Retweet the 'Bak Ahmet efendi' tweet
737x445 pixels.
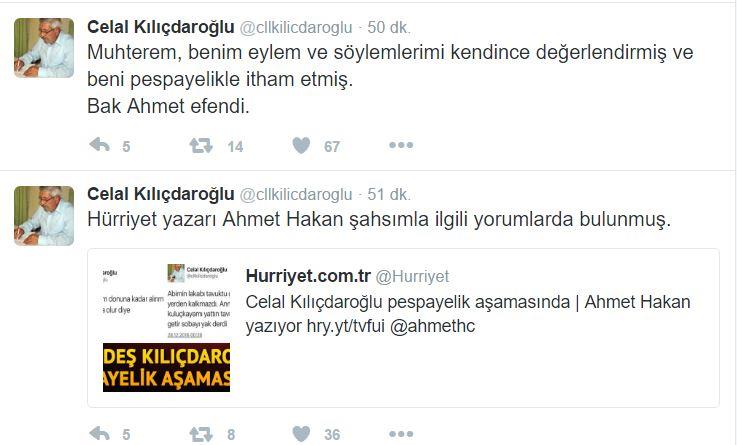tap(201, 146)
